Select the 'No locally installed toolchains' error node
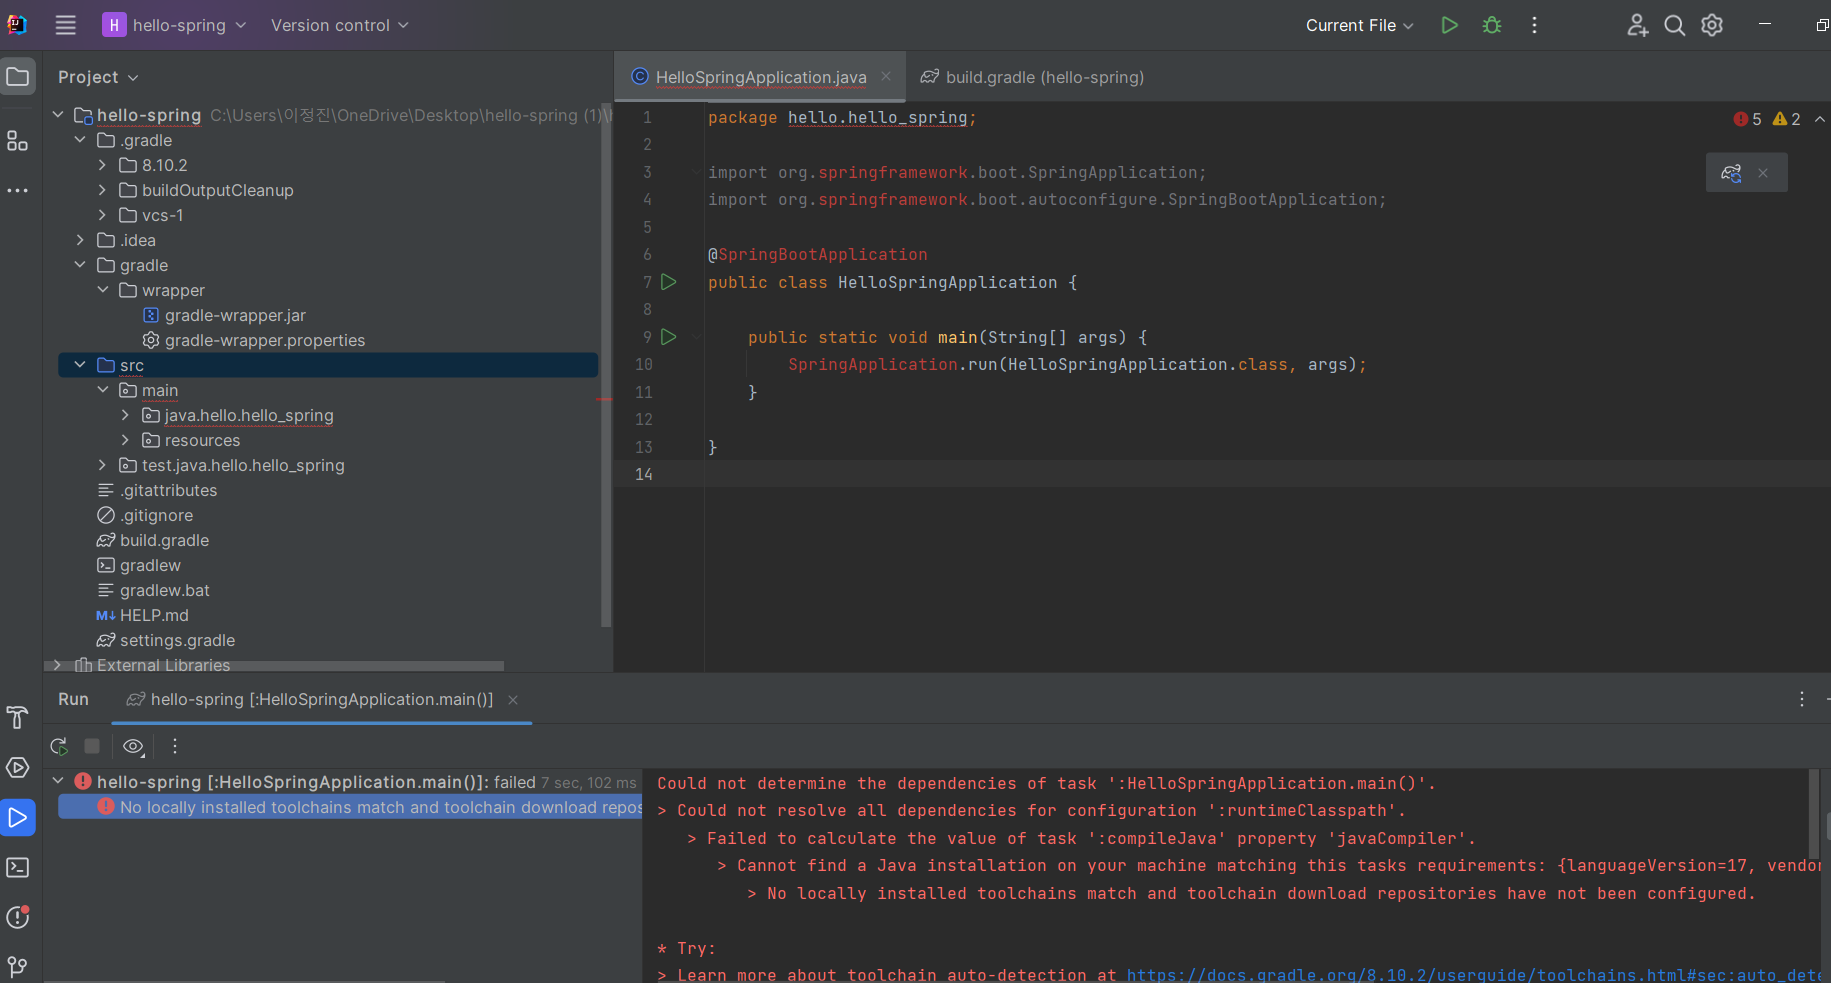This screenshot has width=1831, height=983. [x=350, y=807]
